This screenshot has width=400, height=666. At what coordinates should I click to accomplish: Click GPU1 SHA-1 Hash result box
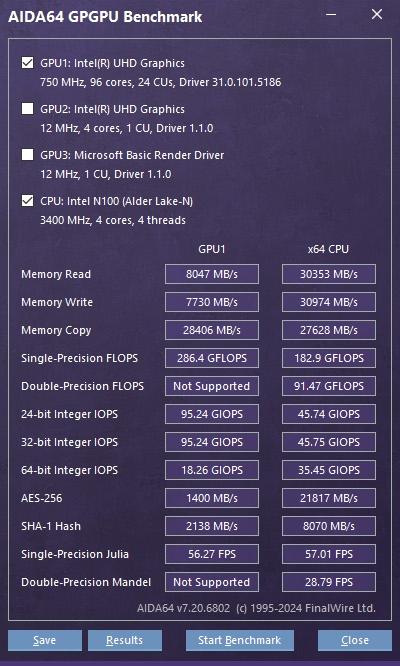(212, 526)
